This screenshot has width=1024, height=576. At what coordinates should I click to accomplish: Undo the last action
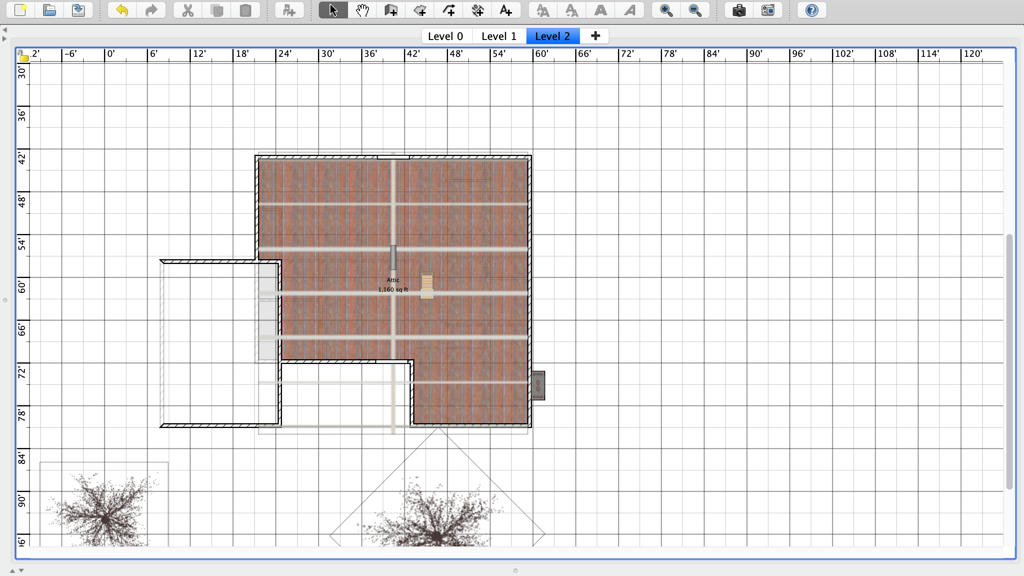click(x=121, y=10)
